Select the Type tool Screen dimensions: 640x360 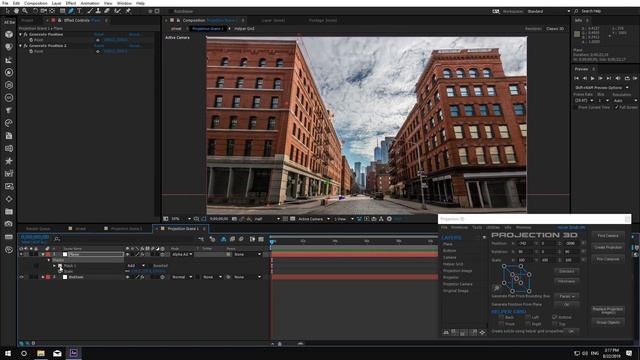(80, 11)
